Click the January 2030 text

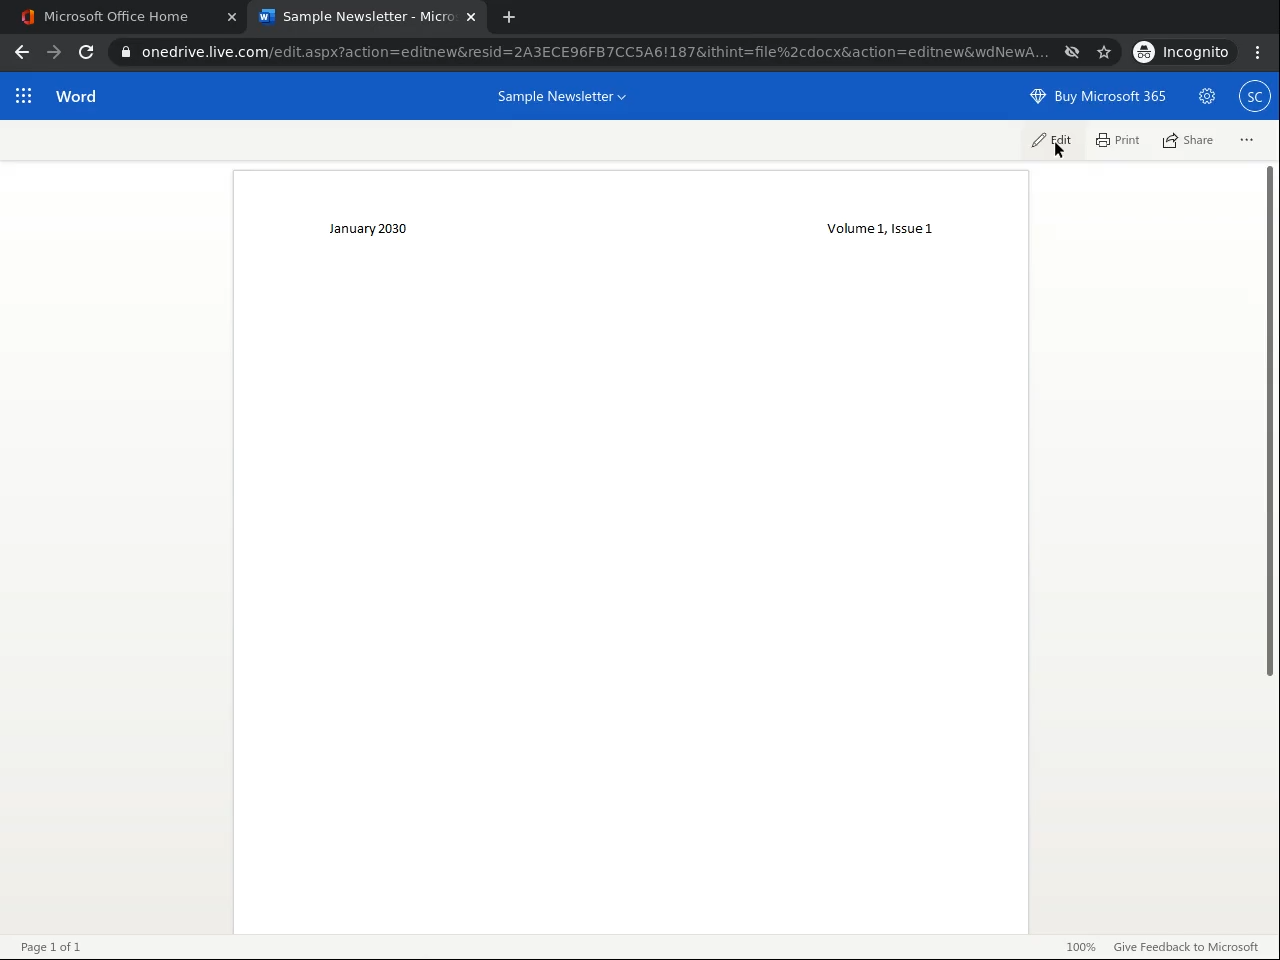pyautogui.click(x=368, y=228)
